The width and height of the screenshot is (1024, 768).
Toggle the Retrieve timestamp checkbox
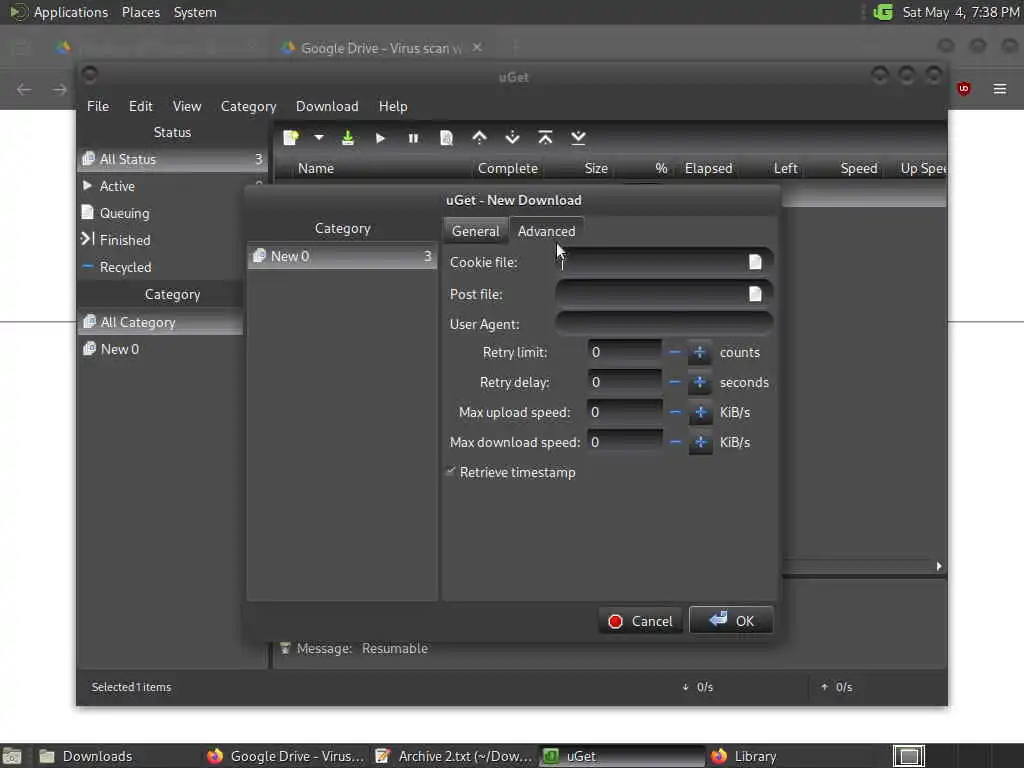[451, 472]
